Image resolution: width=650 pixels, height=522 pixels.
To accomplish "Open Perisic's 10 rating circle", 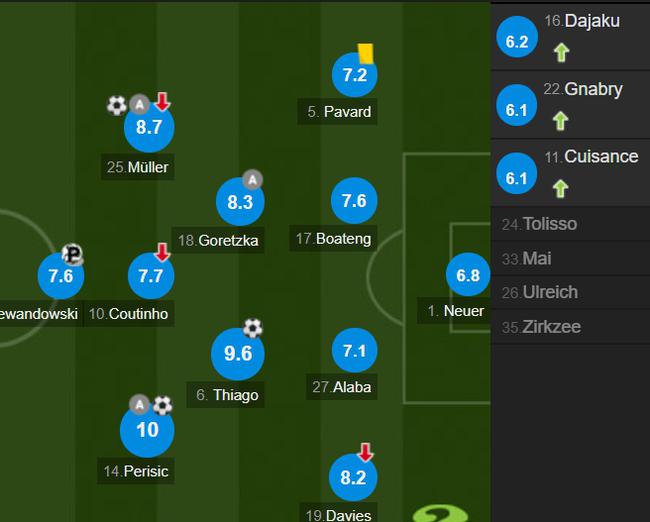I will (x=147, y=430).
